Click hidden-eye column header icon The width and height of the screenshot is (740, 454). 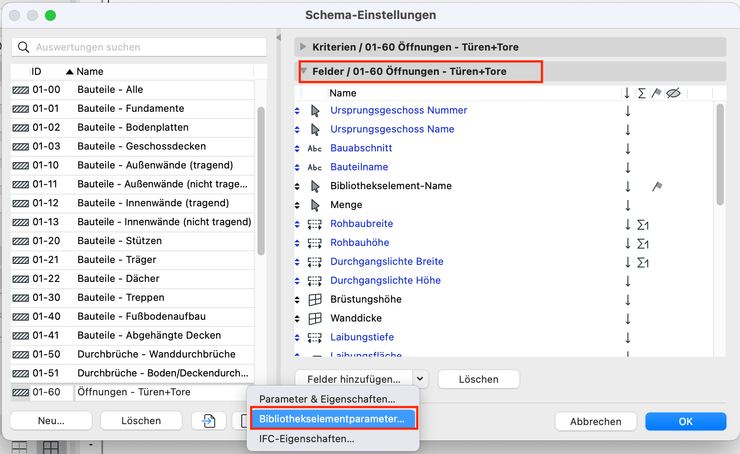pos(673,93)
